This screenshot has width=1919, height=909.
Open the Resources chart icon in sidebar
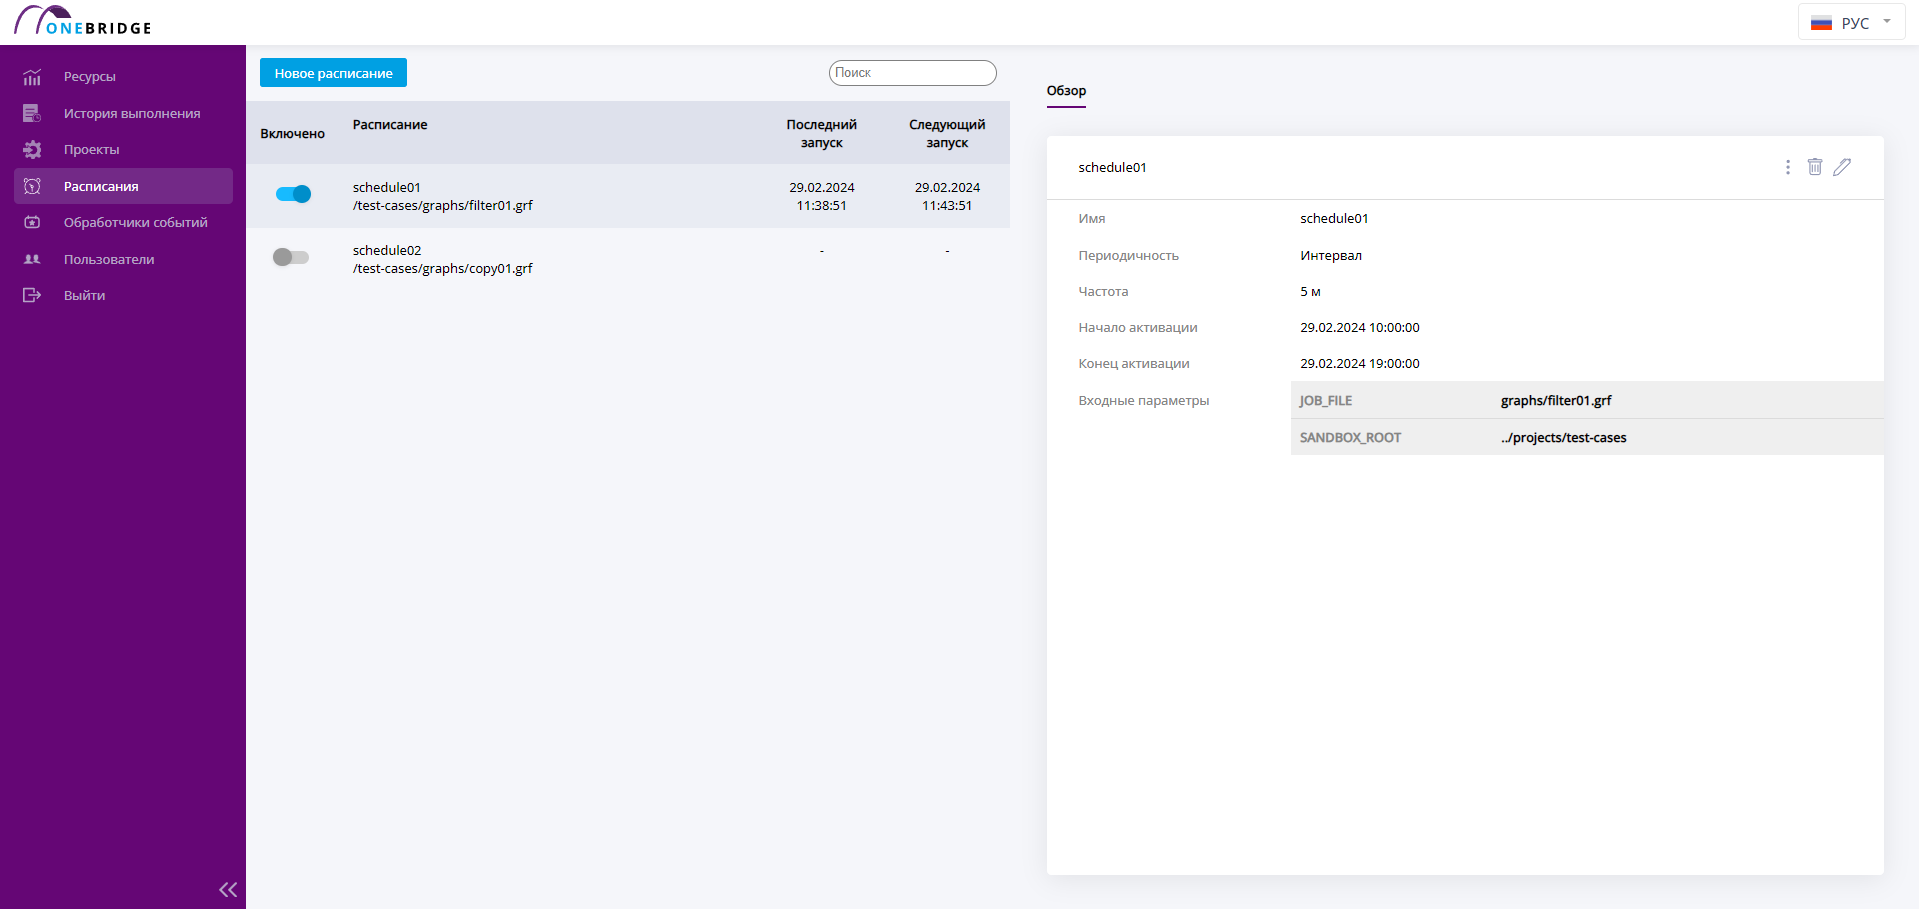pyautogui.click(x=32, y=77)
